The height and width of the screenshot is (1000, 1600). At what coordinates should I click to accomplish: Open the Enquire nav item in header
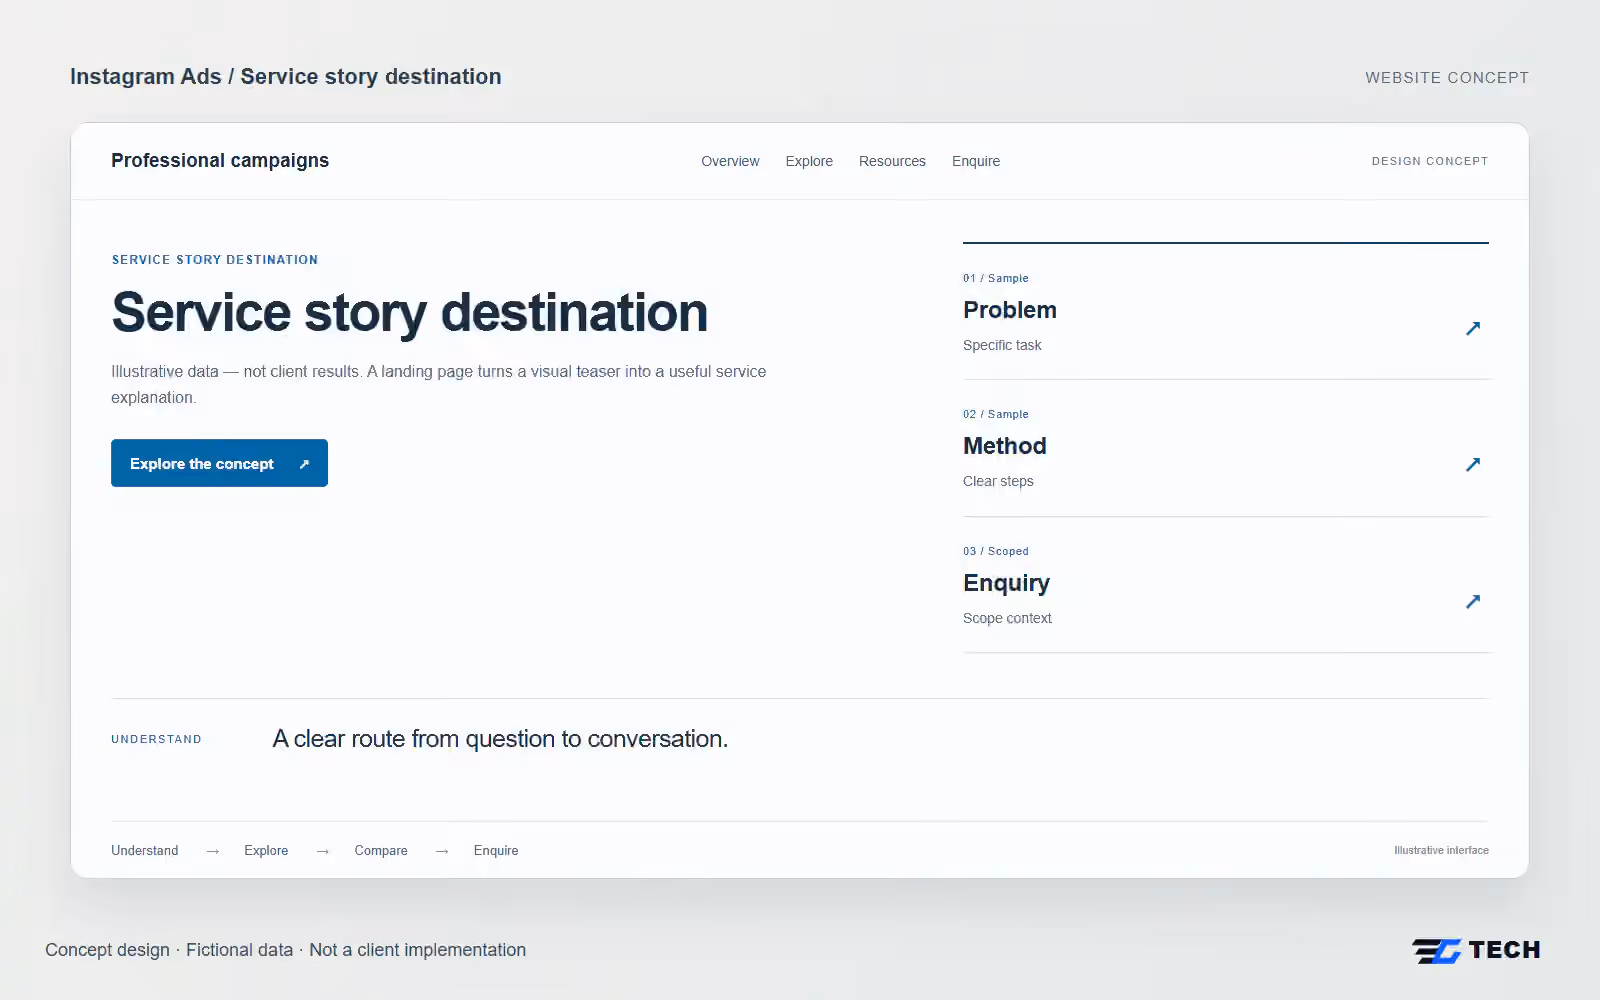click(976, 161)
